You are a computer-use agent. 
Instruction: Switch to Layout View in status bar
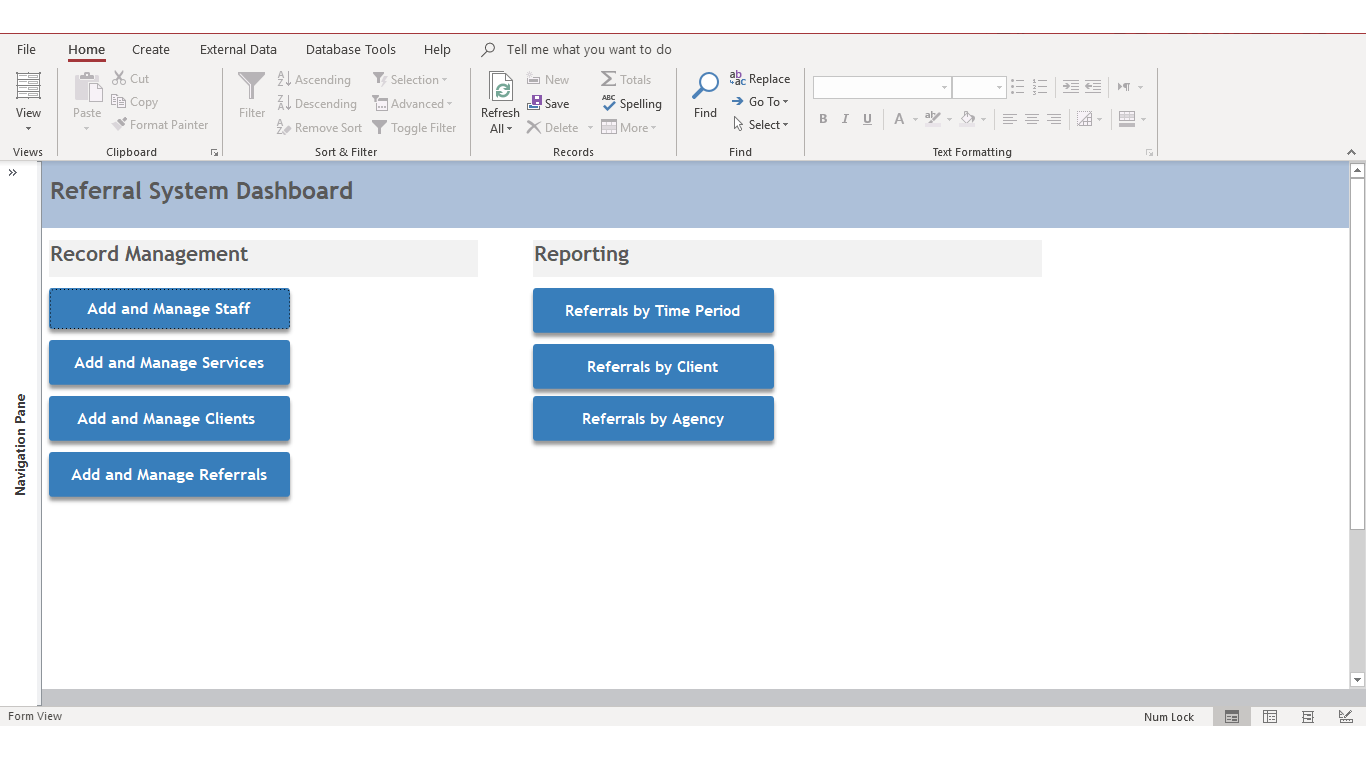tap(1308, 717)
